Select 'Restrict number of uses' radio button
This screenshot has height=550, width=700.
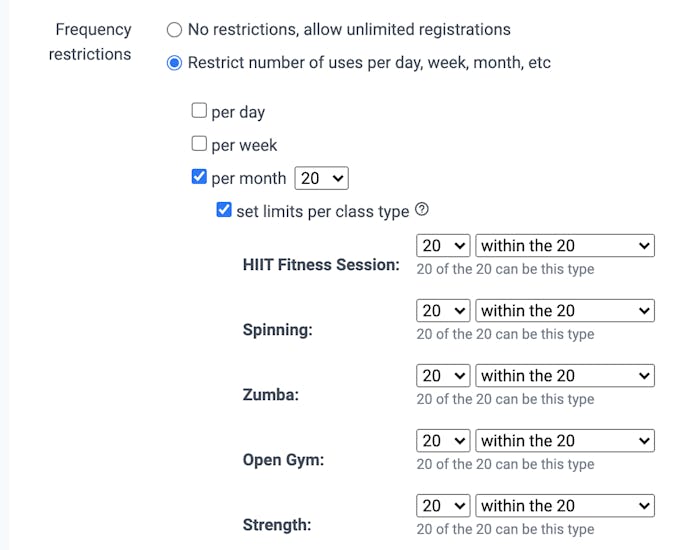[175, 63]
